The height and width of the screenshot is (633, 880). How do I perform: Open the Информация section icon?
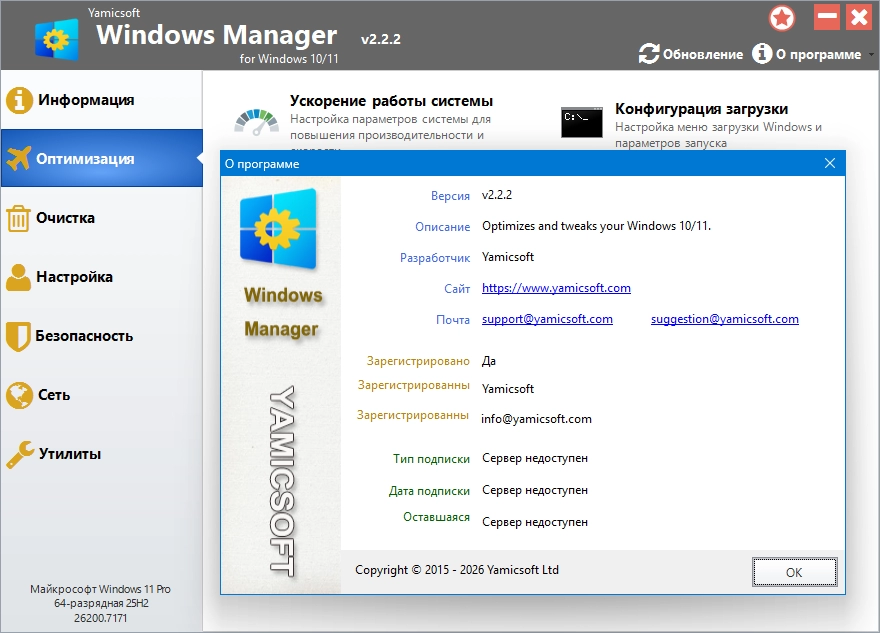[x=19, y=100]
